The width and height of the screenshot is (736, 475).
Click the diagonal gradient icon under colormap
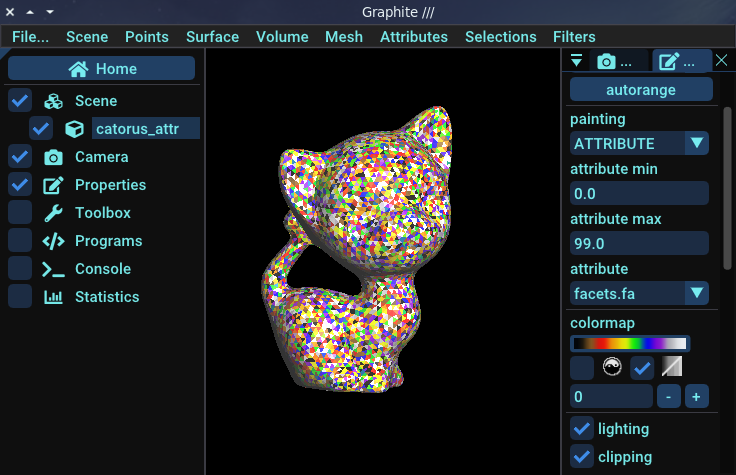672,367
